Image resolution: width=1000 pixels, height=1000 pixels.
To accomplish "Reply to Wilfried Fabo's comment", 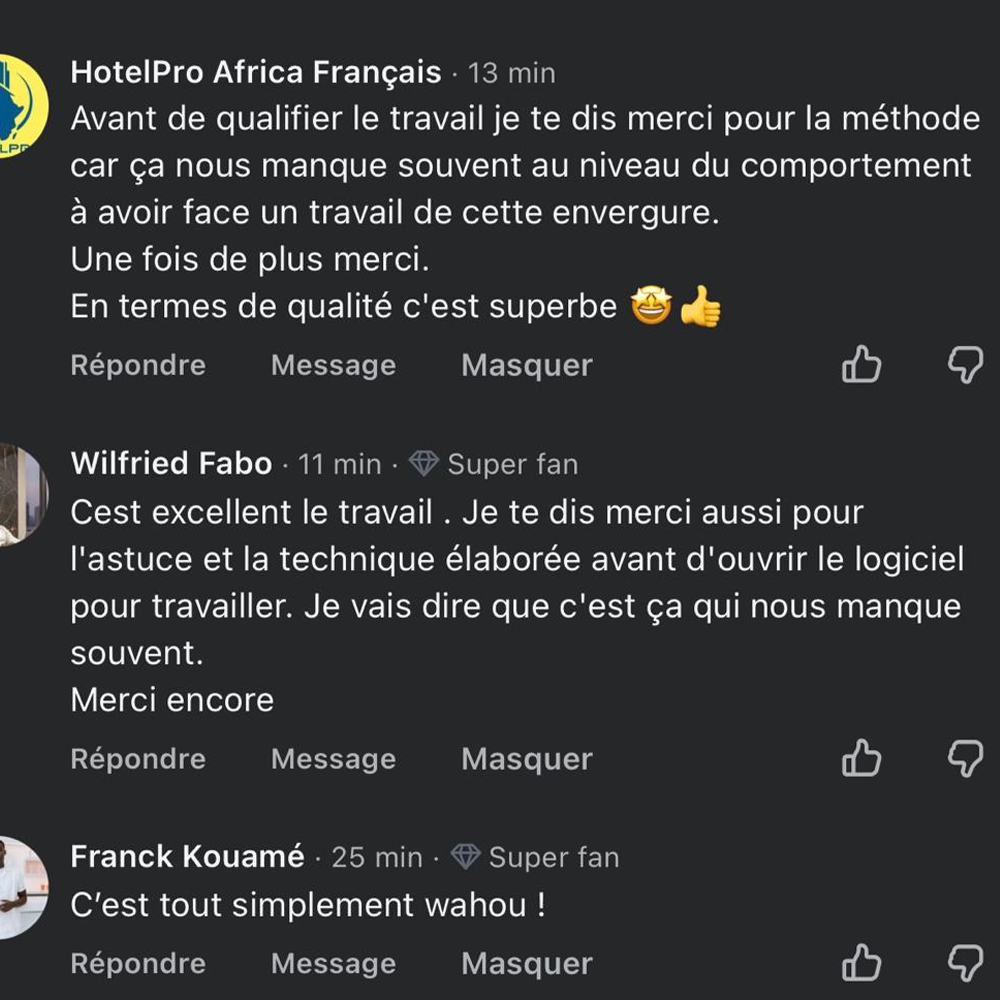I will pos(138,759).
